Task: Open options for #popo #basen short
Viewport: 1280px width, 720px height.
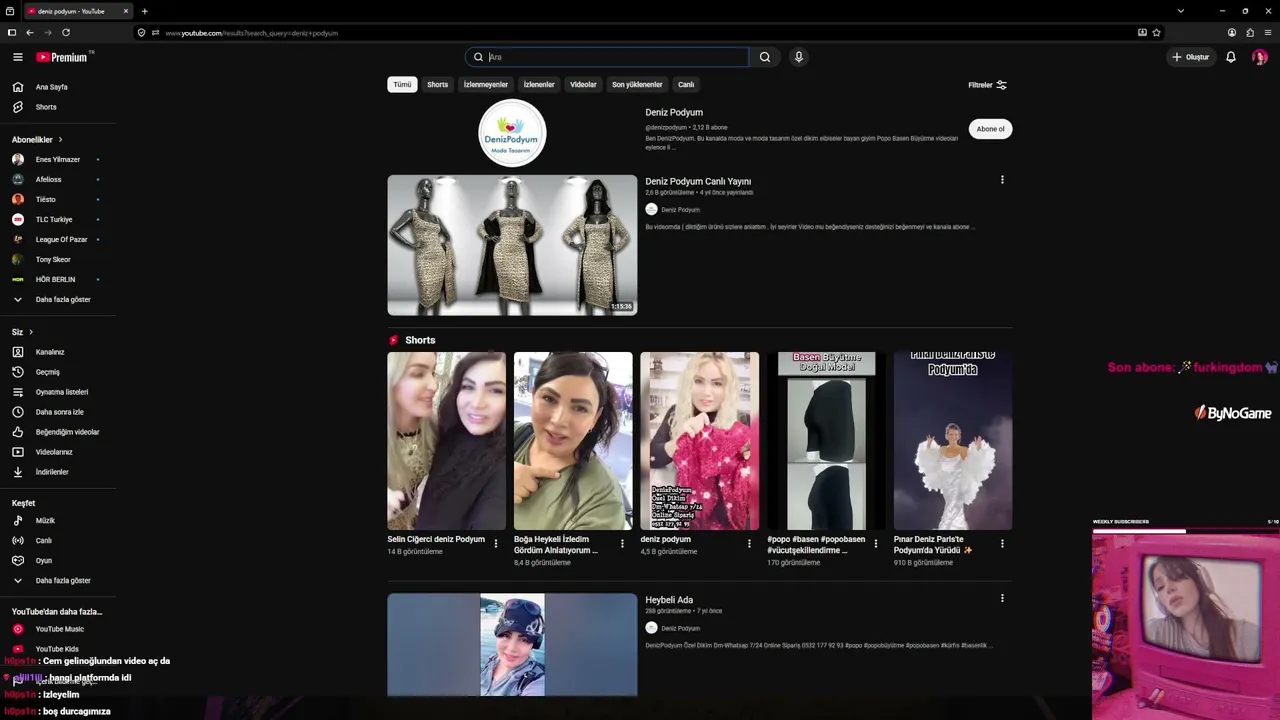Action: pos(876,544)
